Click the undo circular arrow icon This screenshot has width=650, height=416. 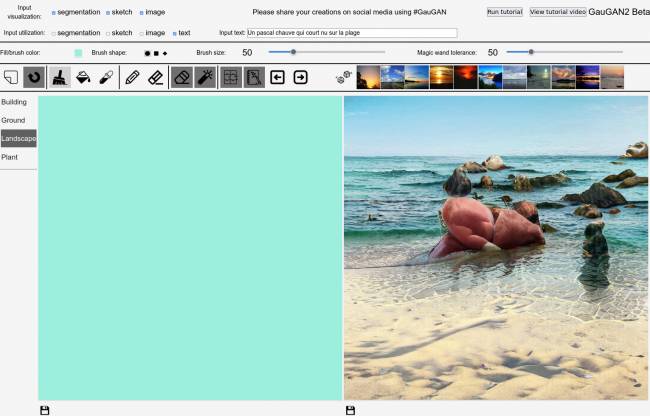[34, 77]
